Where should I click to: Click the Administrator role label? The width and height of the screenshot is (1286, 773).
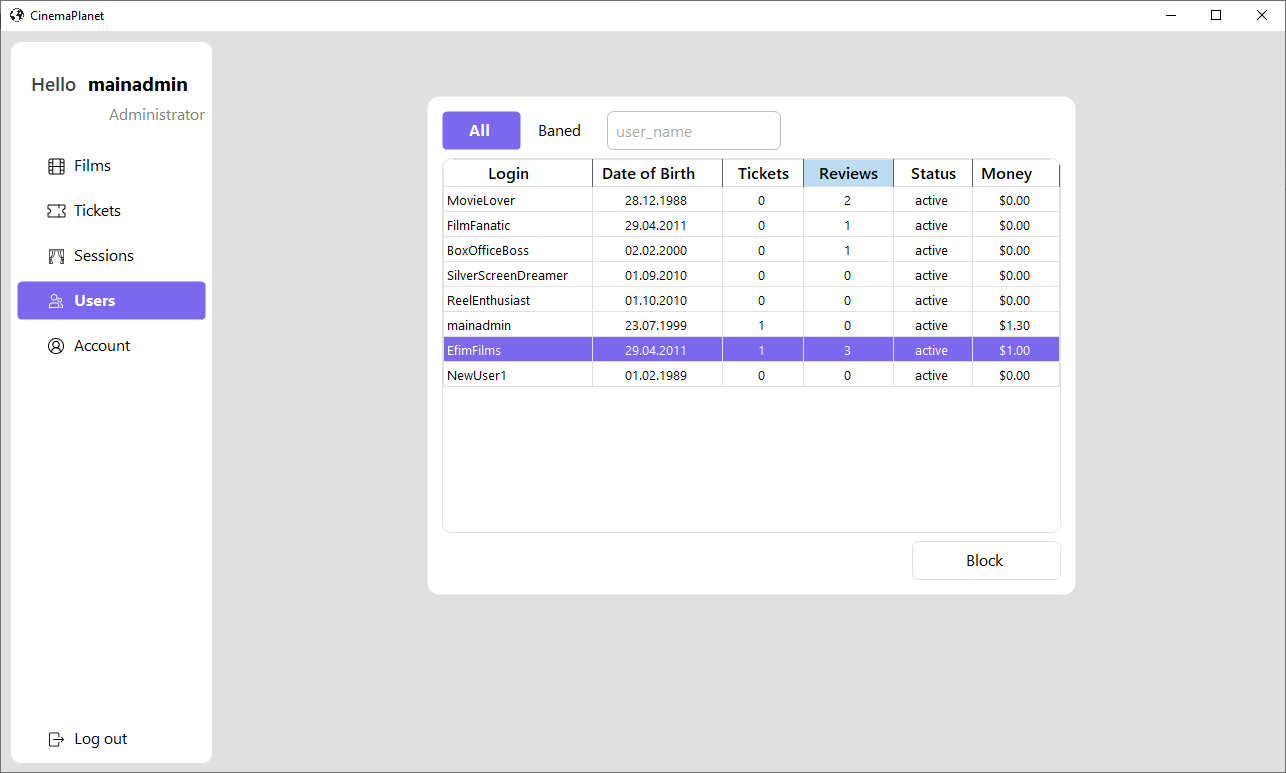coord(157,115)
